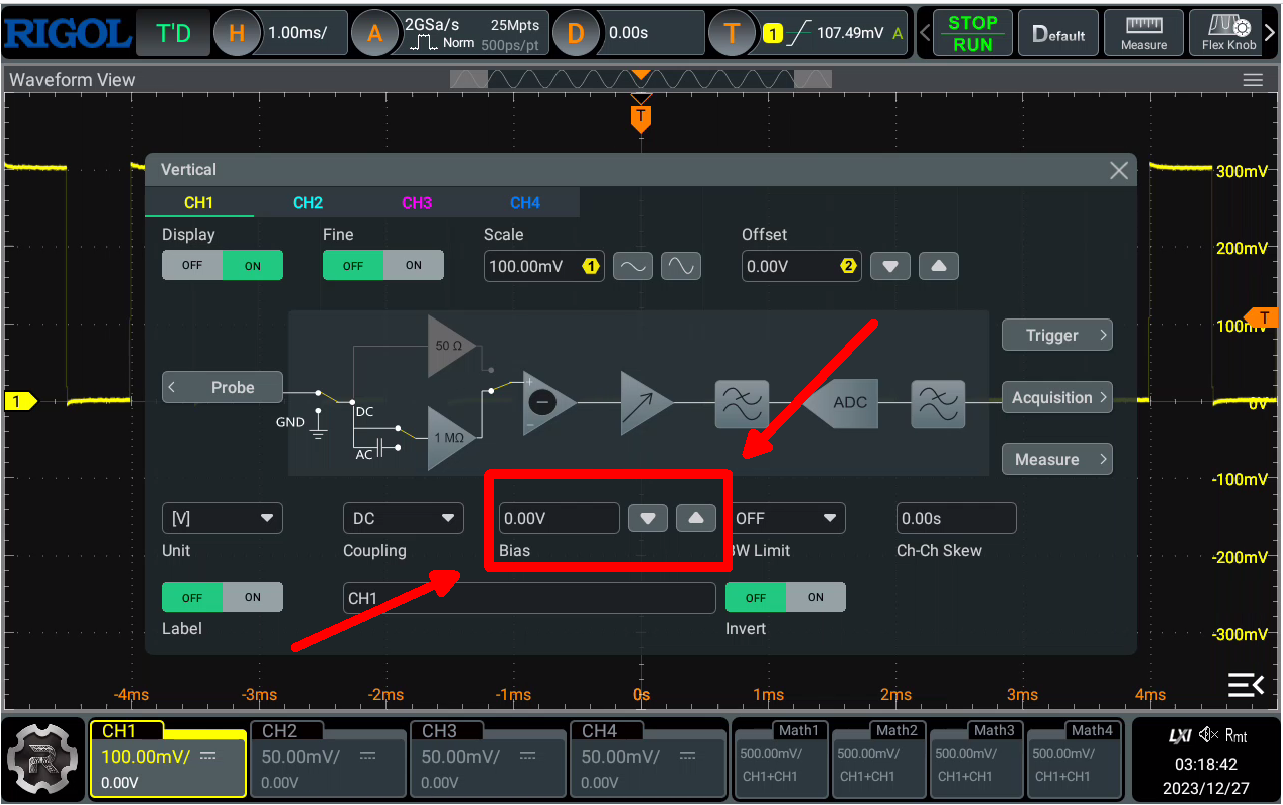Open the Measure tool icon

pos(1144,33)
